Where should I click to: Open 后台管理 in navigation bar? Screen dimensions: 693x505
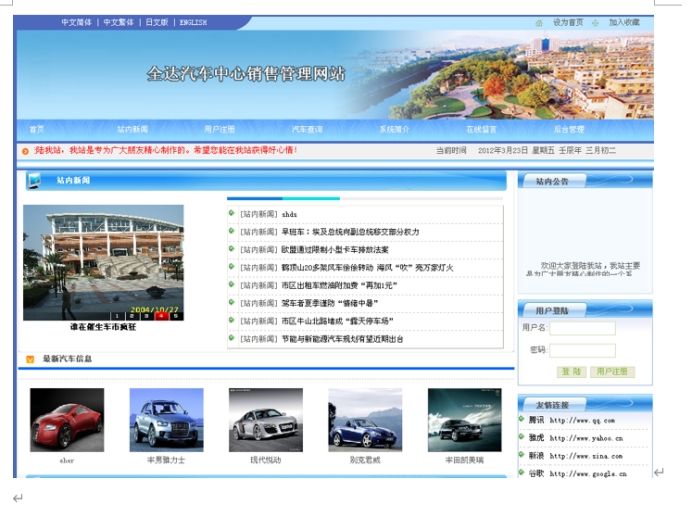569,129
